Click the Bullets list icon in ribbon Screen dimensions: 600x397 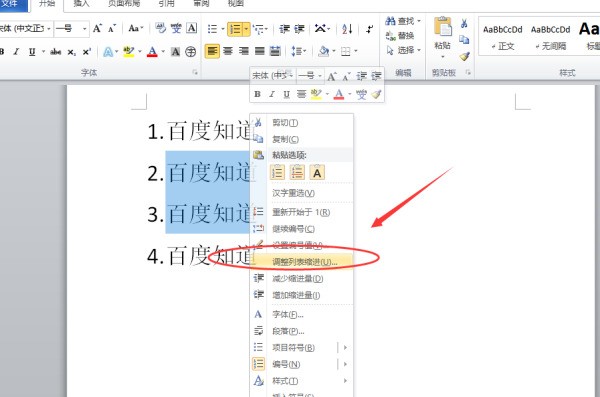tap(212, 29)
